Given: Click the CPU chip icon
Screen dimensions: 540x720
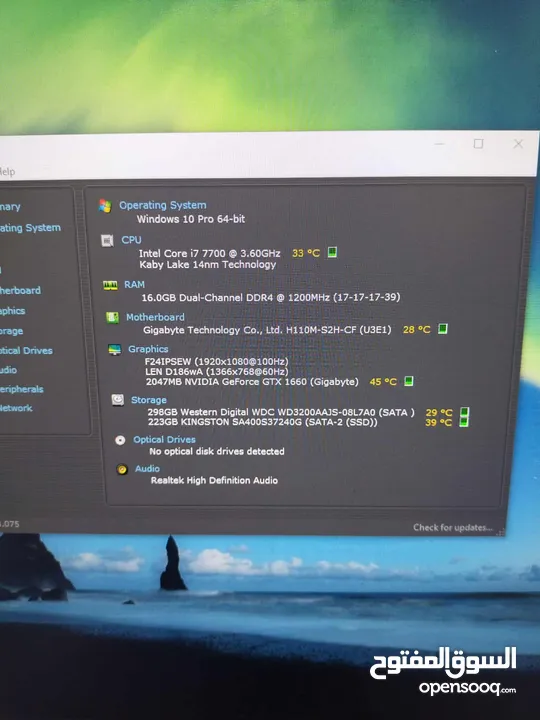Looking at the screenshot, I should coord(107,240).
